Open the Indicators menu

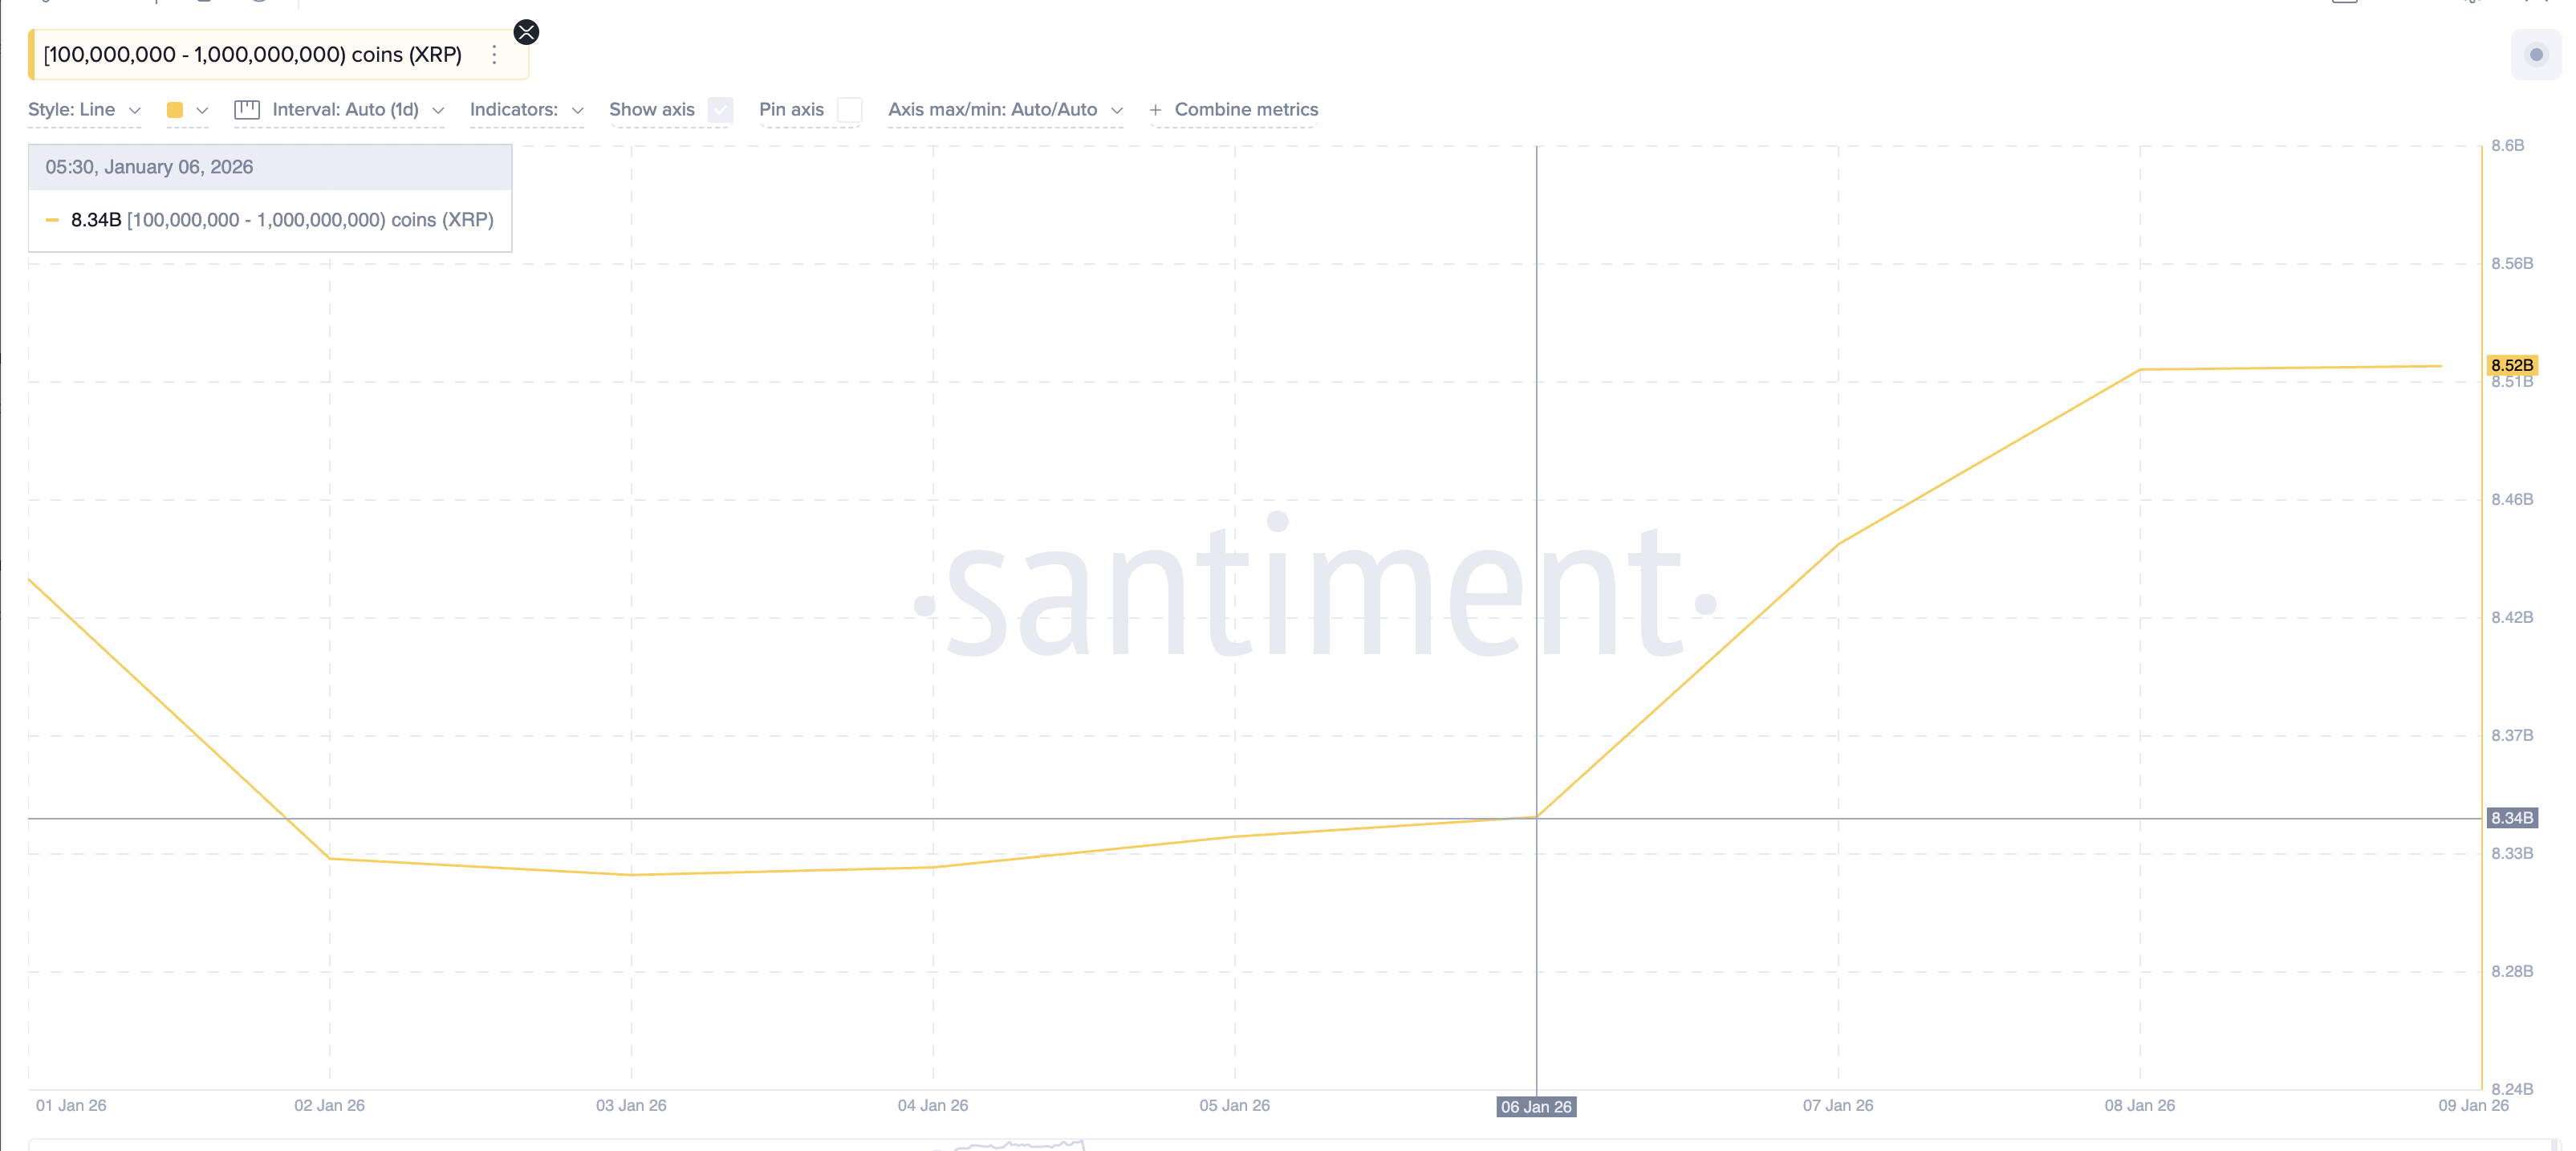(525, 110)
